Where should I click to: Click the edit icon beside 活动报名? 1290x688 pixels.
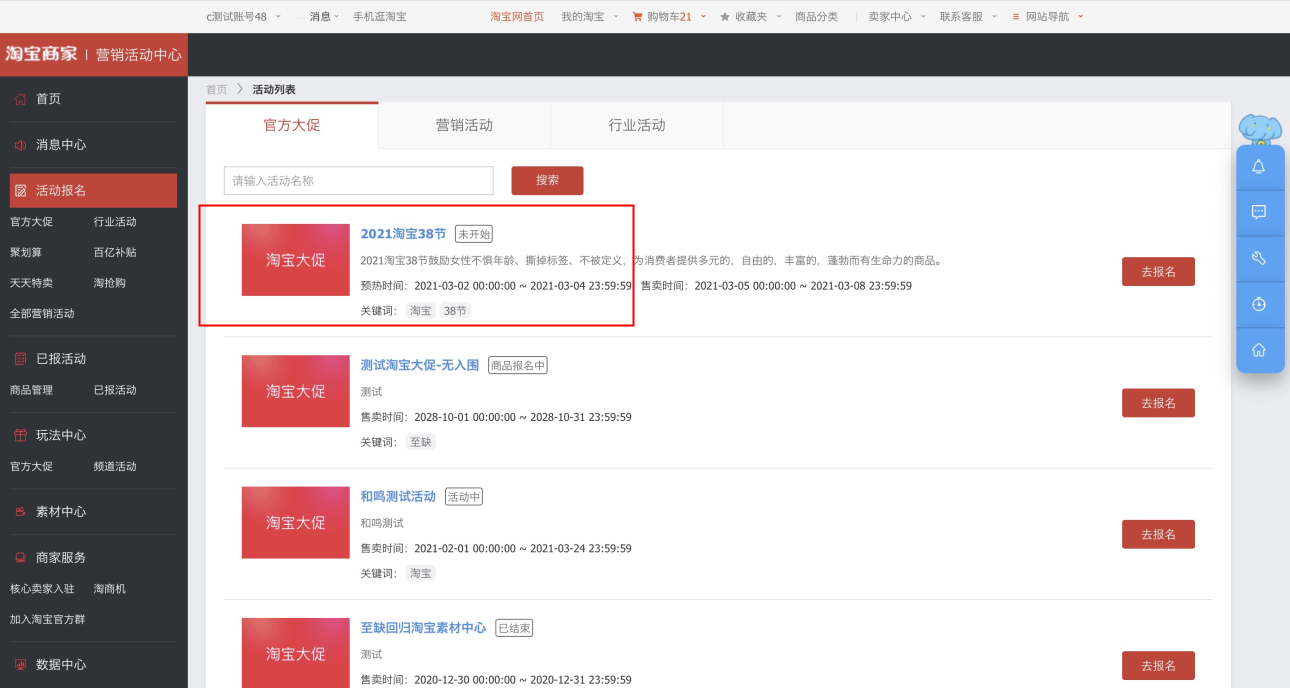tap(20, 191)
